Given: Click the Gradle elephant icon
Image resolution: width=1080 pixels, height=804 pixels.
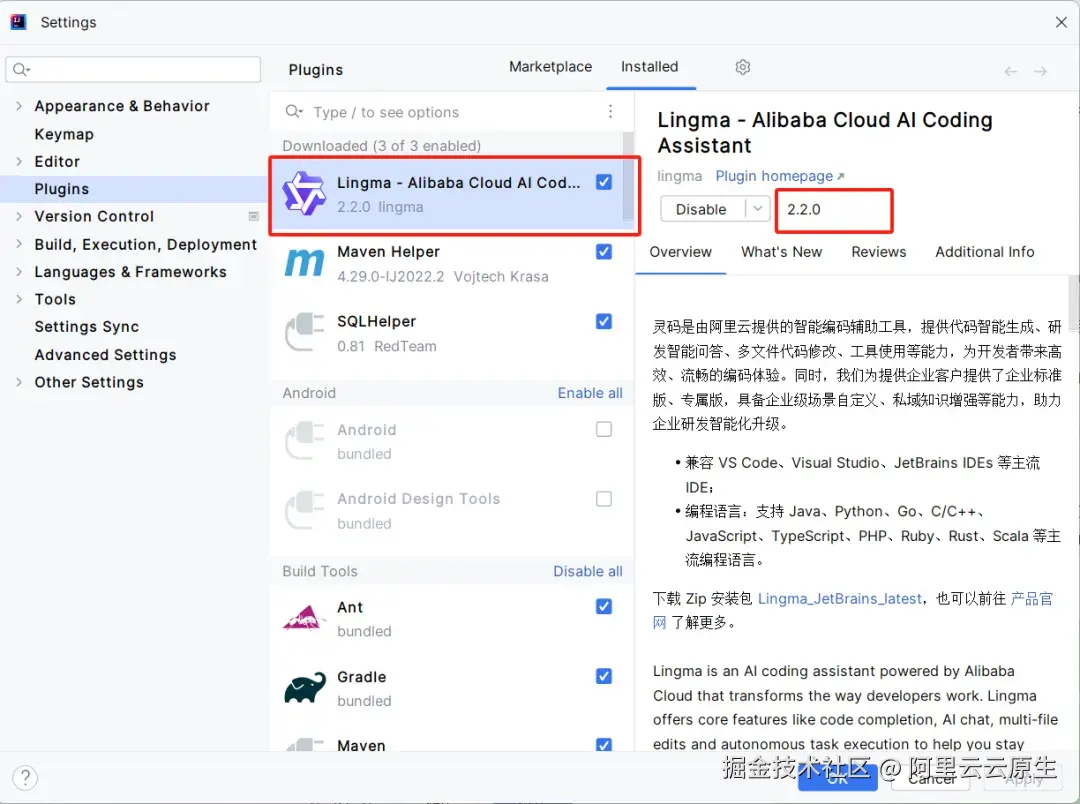Looking at the screenshot, I should pyautogui.click(x=305, y=688).
